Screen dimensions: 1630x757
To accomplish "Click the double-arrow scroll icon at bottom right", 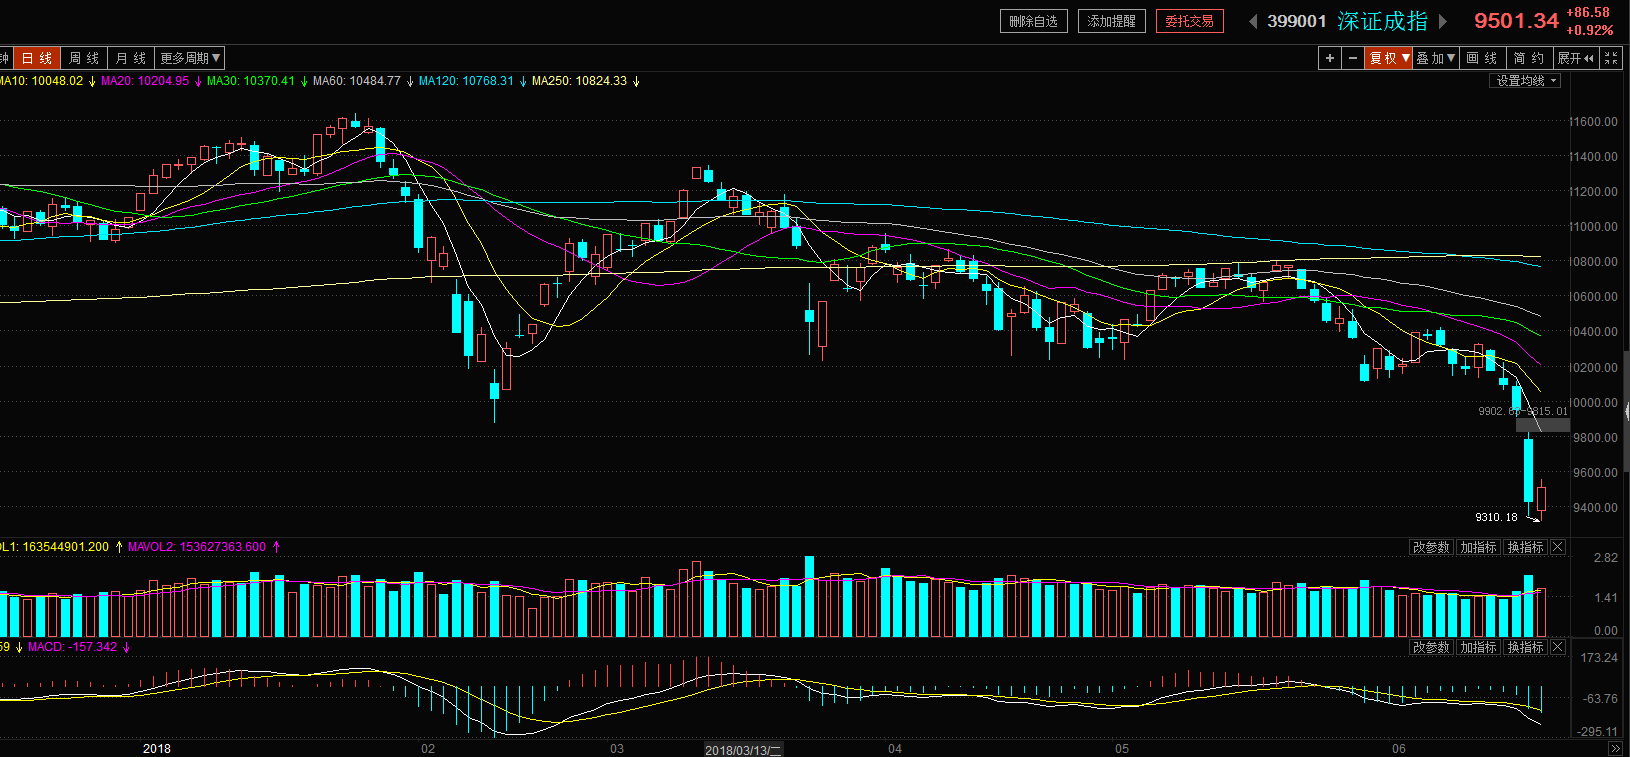I will tap(1614, 748).
